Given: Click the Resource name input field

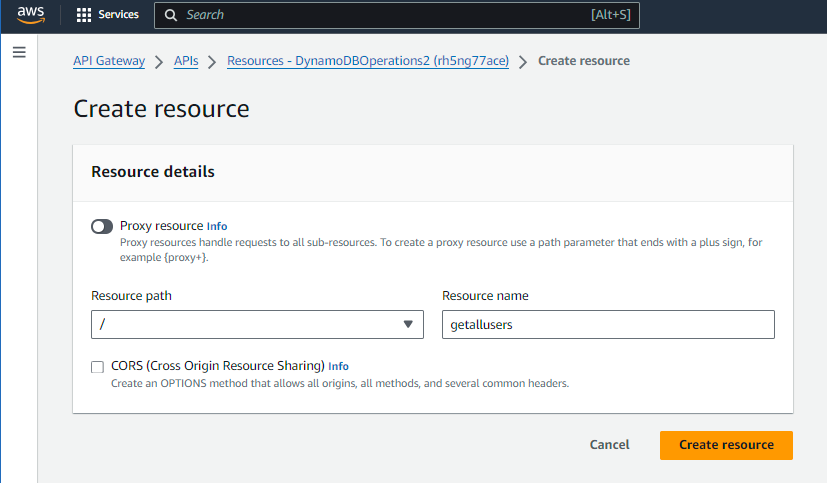Looking at the screenshot, I should pos(608,324).
